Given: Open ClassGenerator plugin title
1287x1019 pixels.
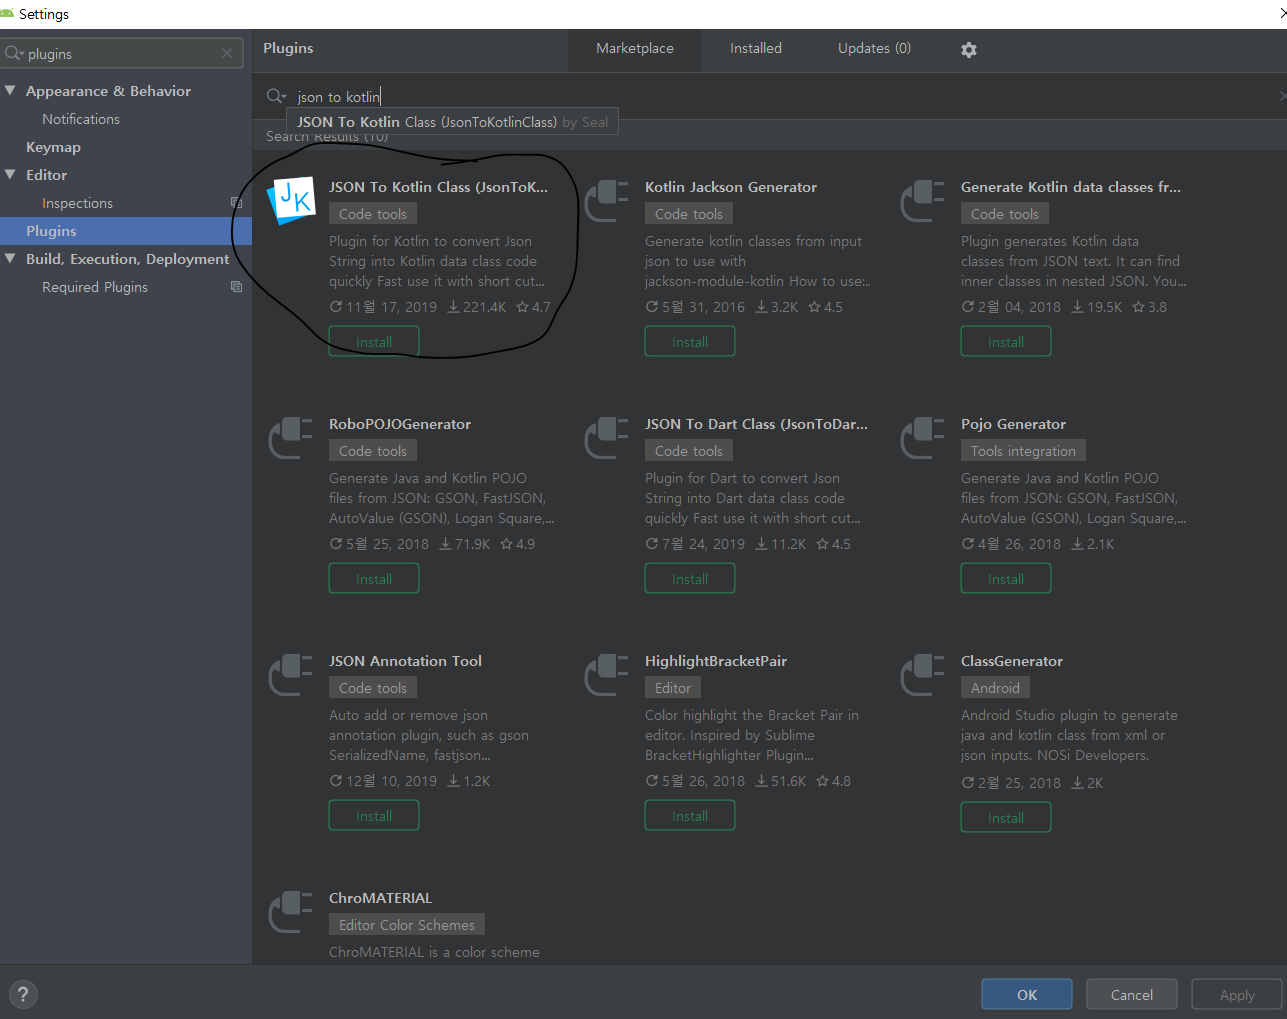Looking at the screenshot, I should (1012, 661).
